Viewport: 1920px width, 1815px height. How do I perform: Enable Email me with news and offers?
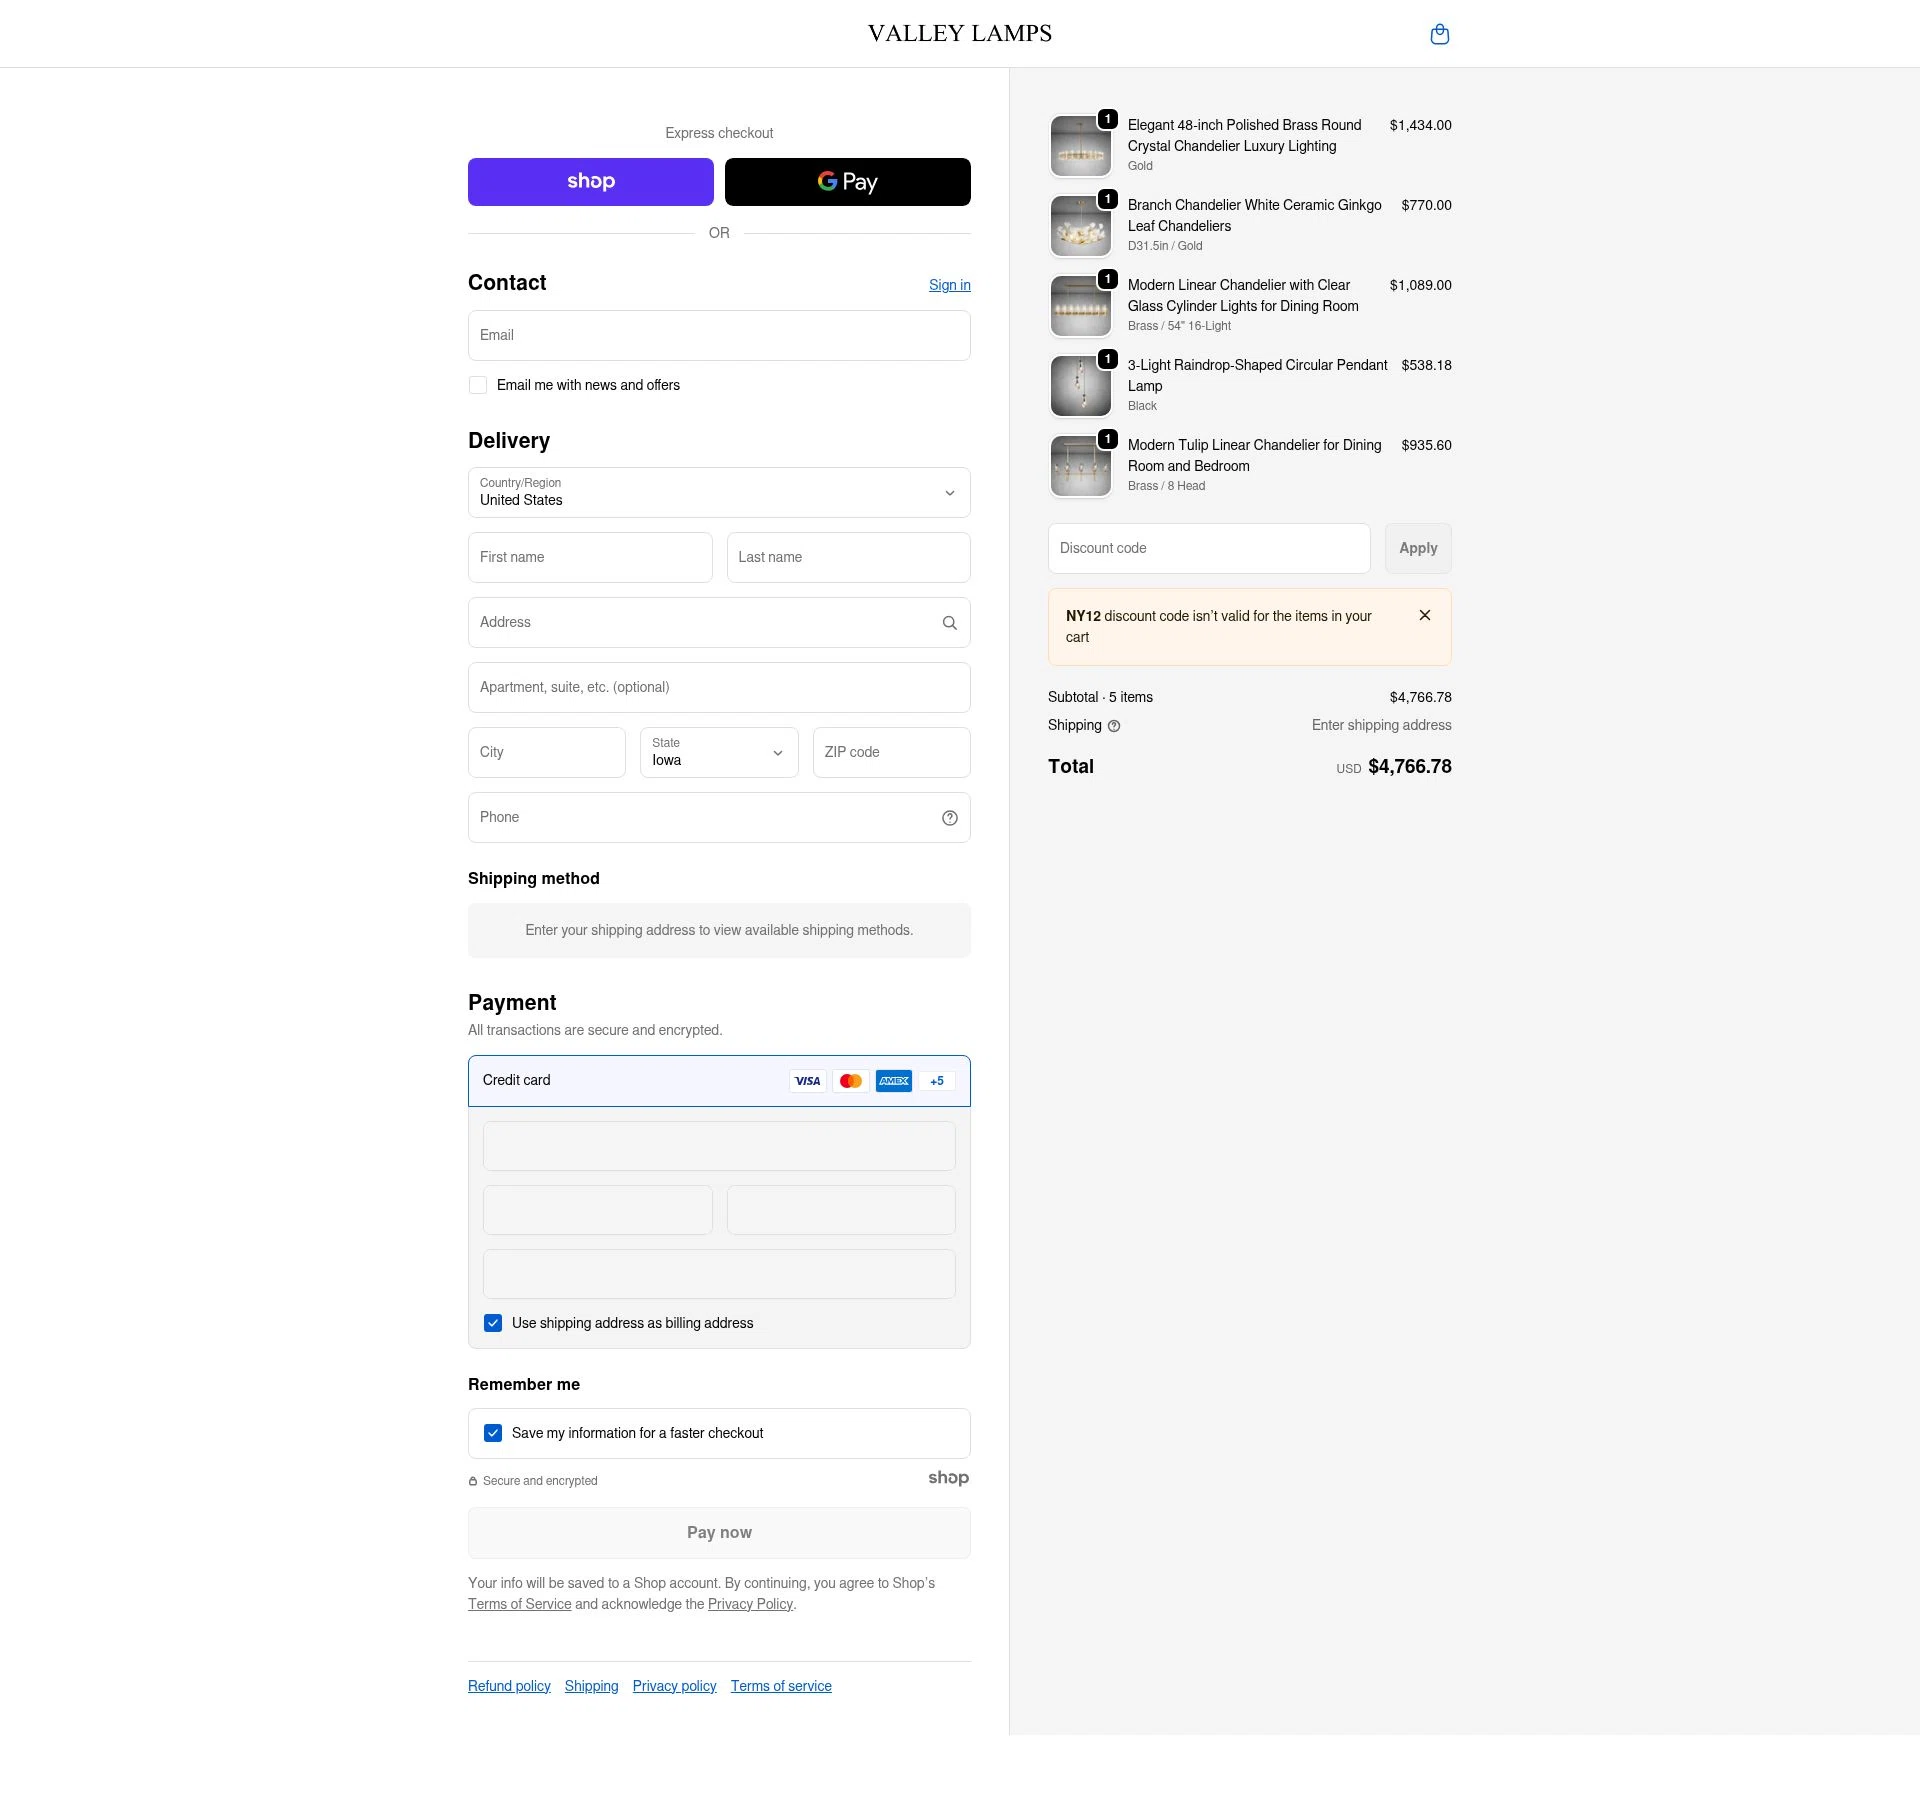click(477, 384)
